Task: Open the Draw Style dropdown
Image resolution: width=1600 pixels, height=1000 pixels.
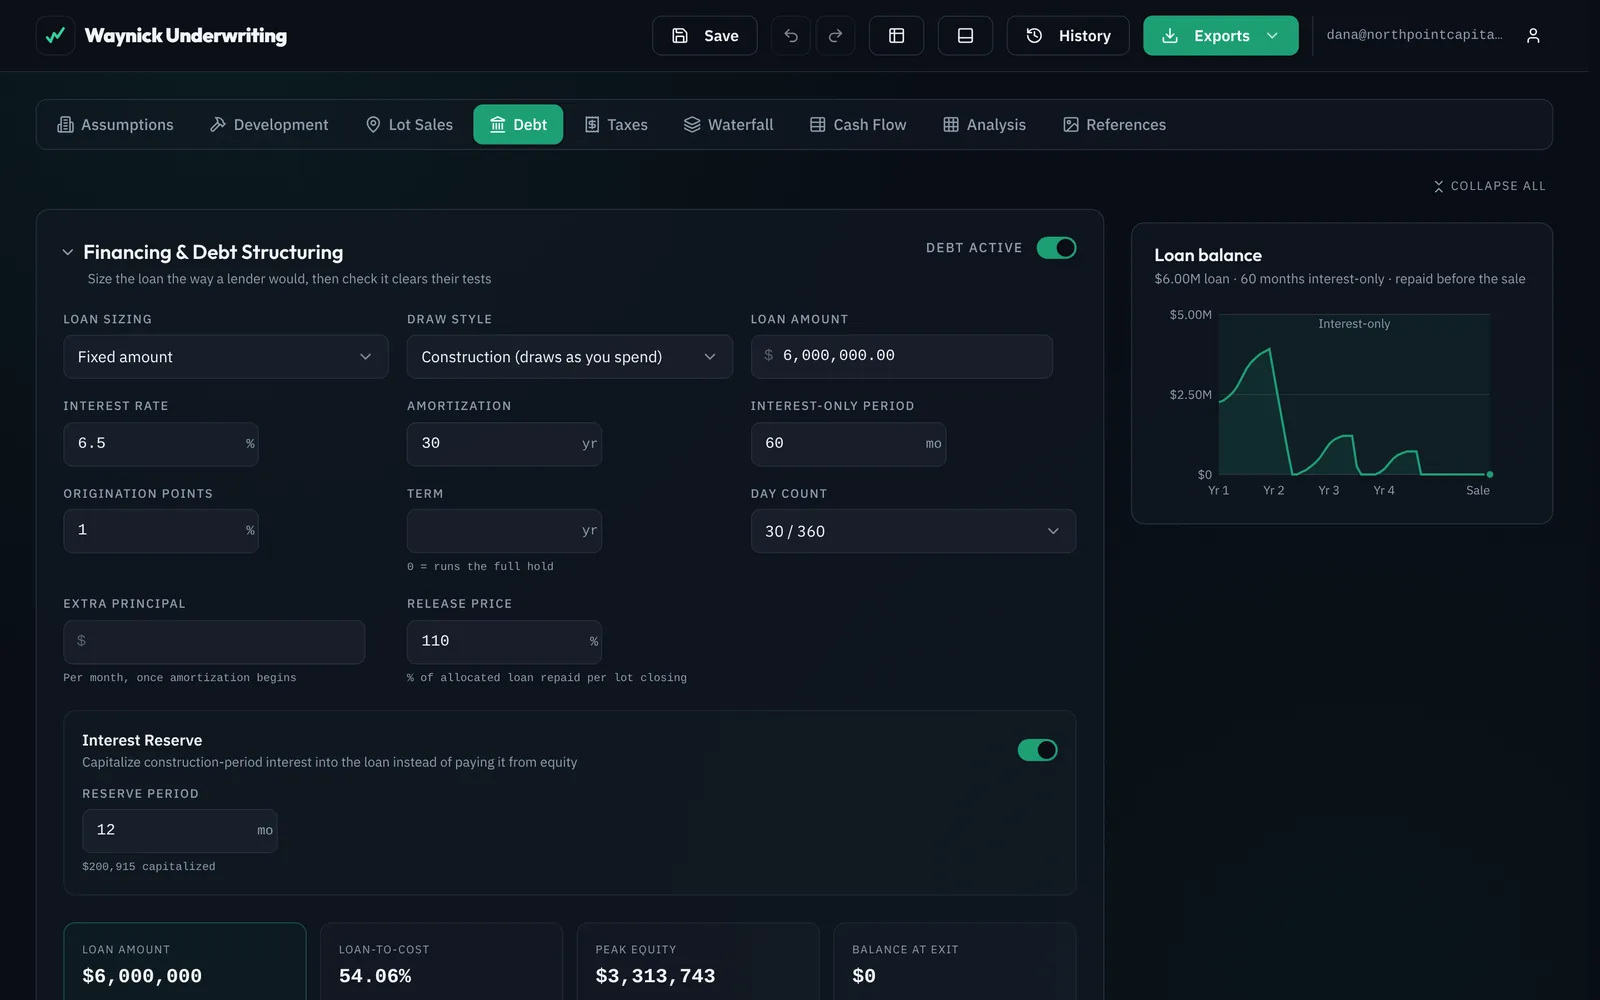Action: pos(570,357)
